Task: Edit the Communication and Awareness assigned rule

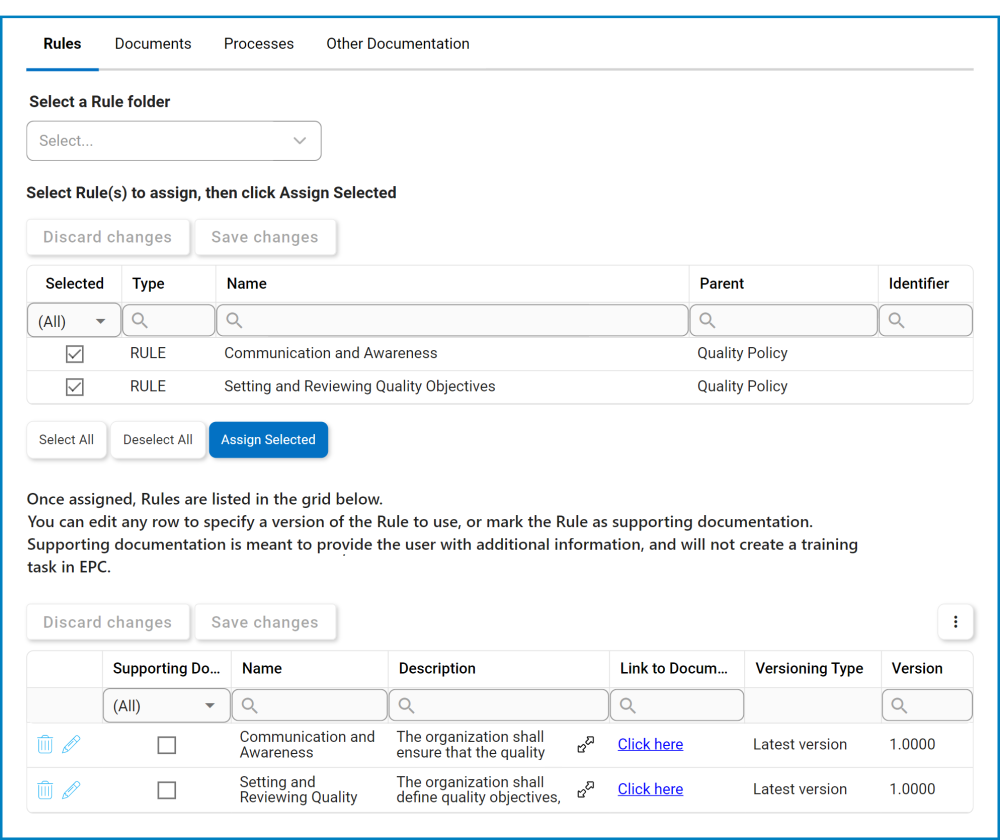Action: pos(71,744)
